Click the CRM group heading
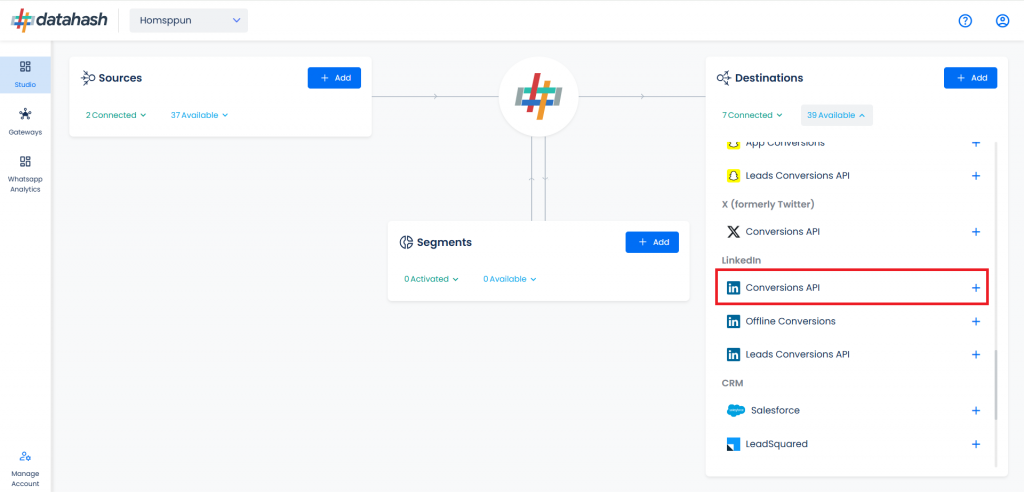The image size is (1024, 493). coord(732,383)
